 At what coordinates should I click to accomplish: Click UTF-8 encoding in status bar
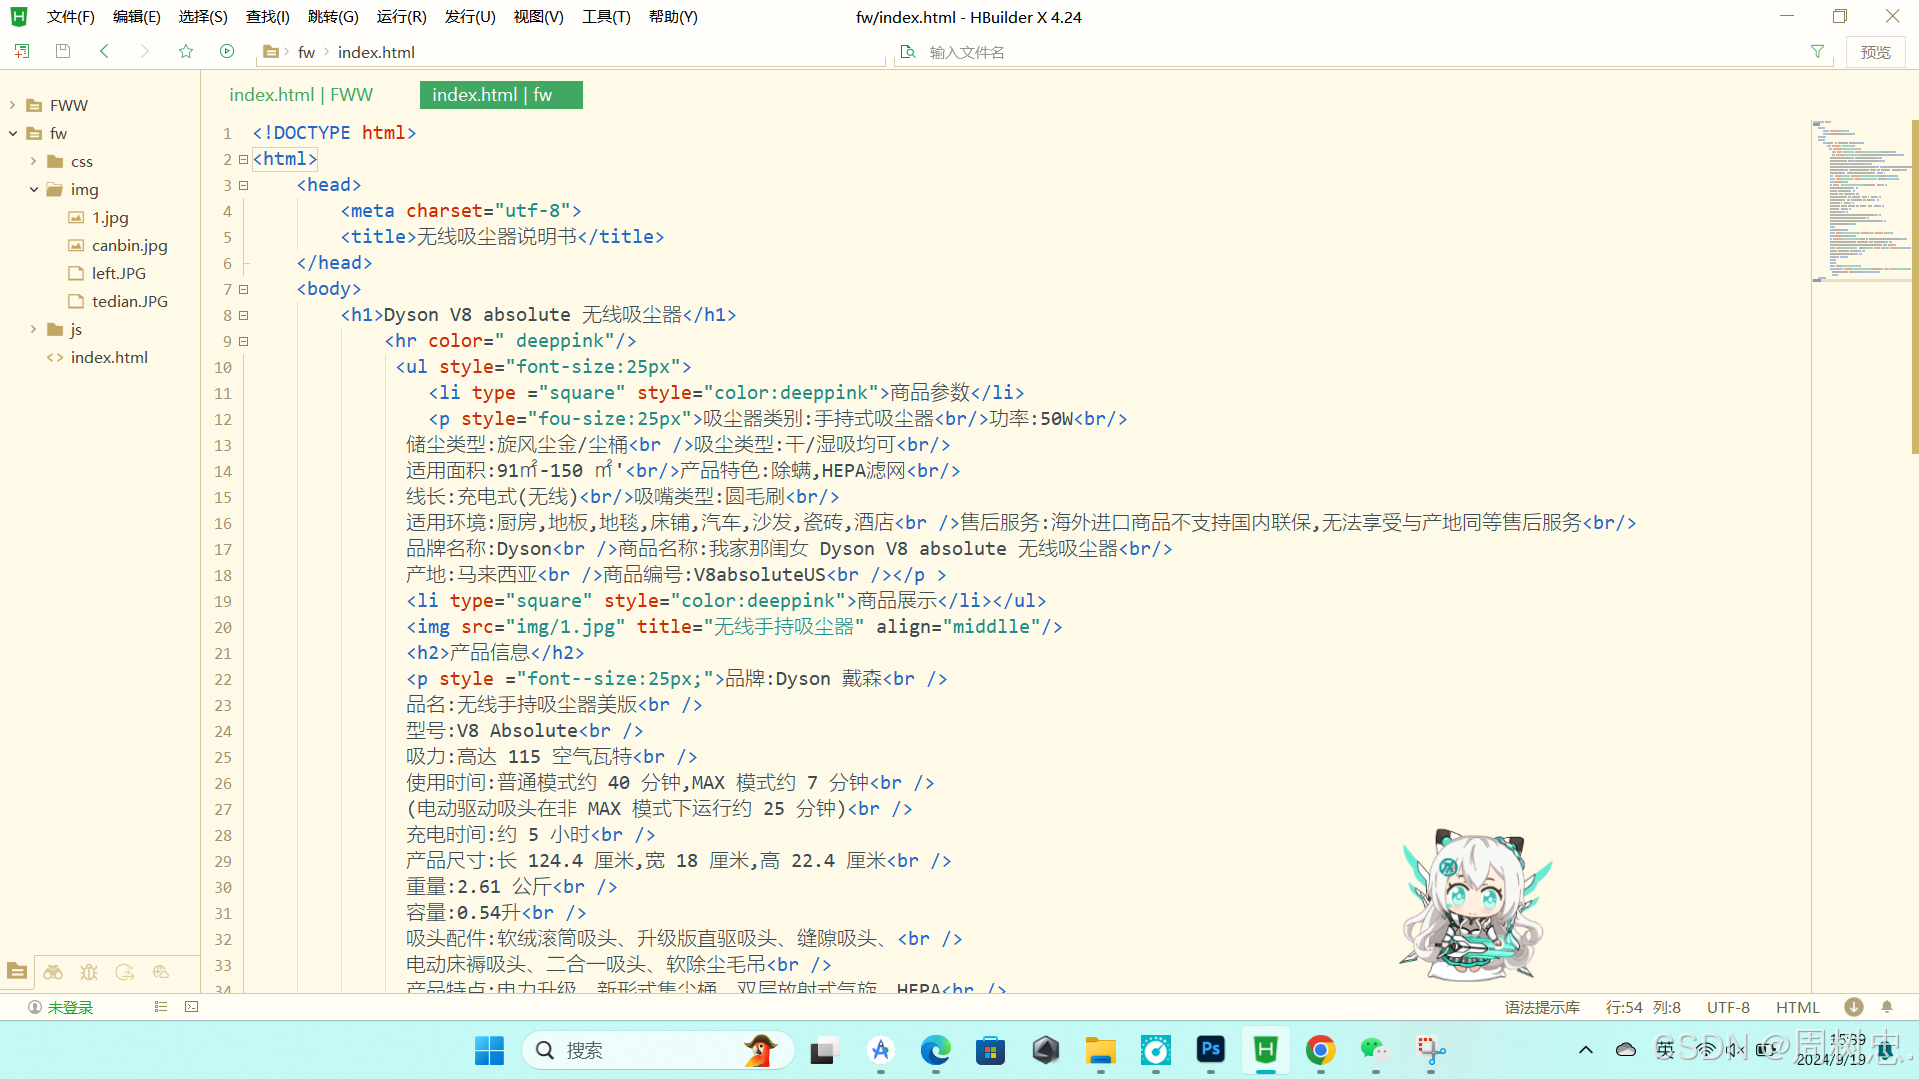click(x=1728, y=1007)
